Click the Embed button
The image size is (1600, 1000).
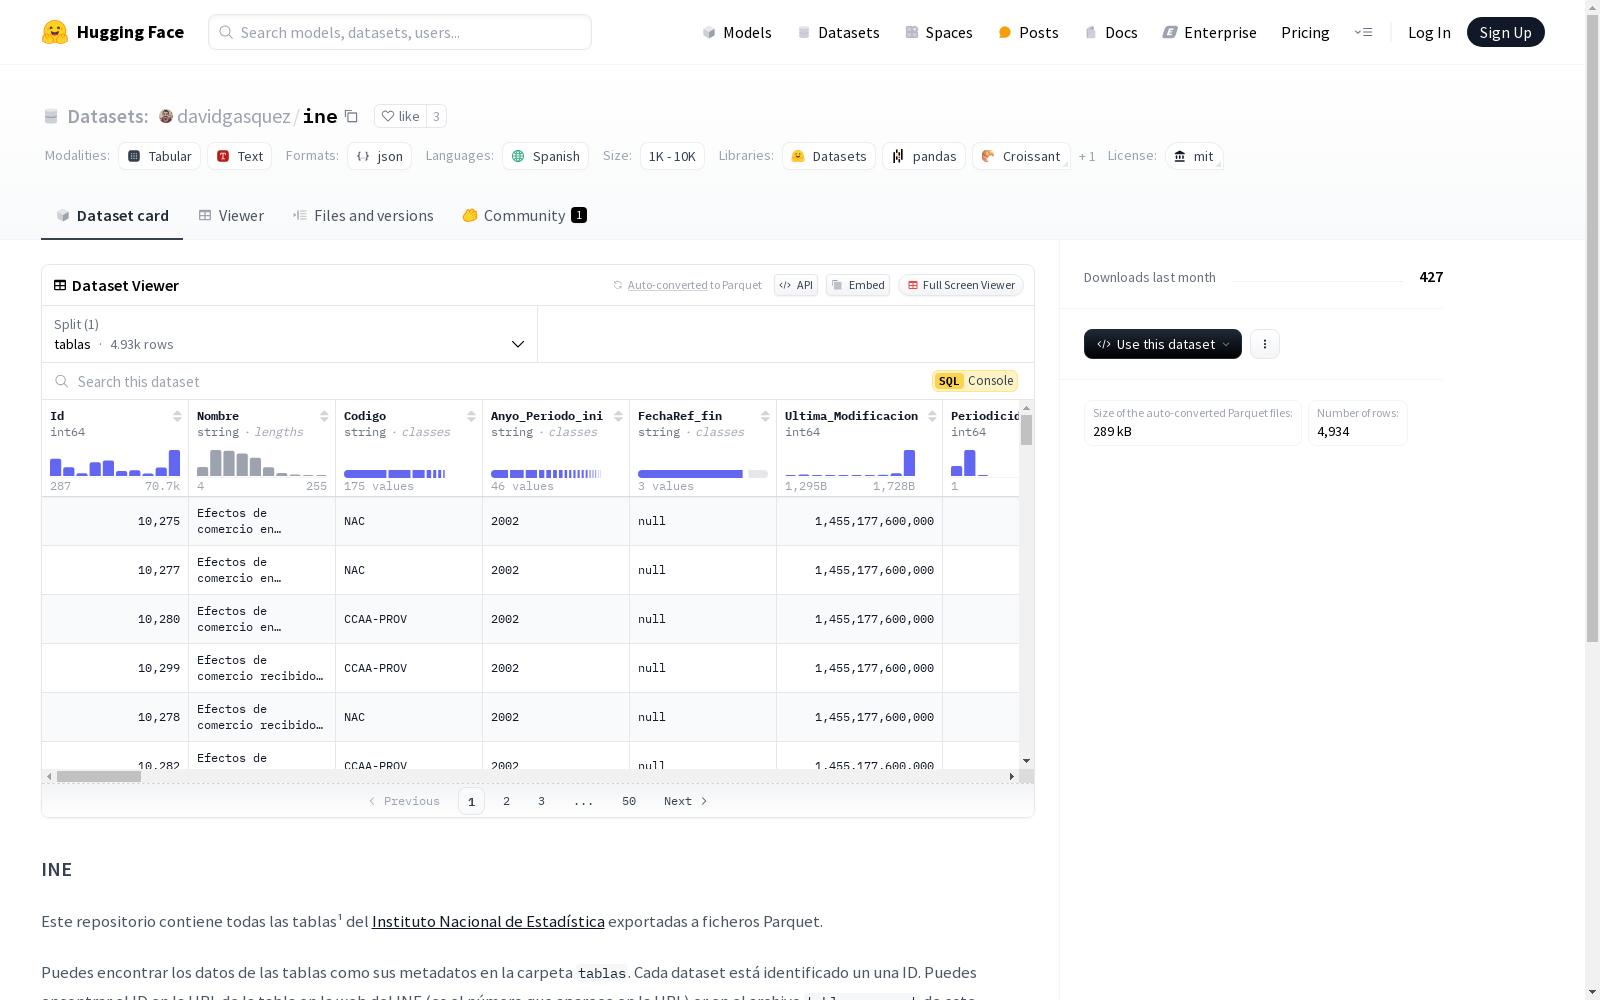[x=858, y=285]
